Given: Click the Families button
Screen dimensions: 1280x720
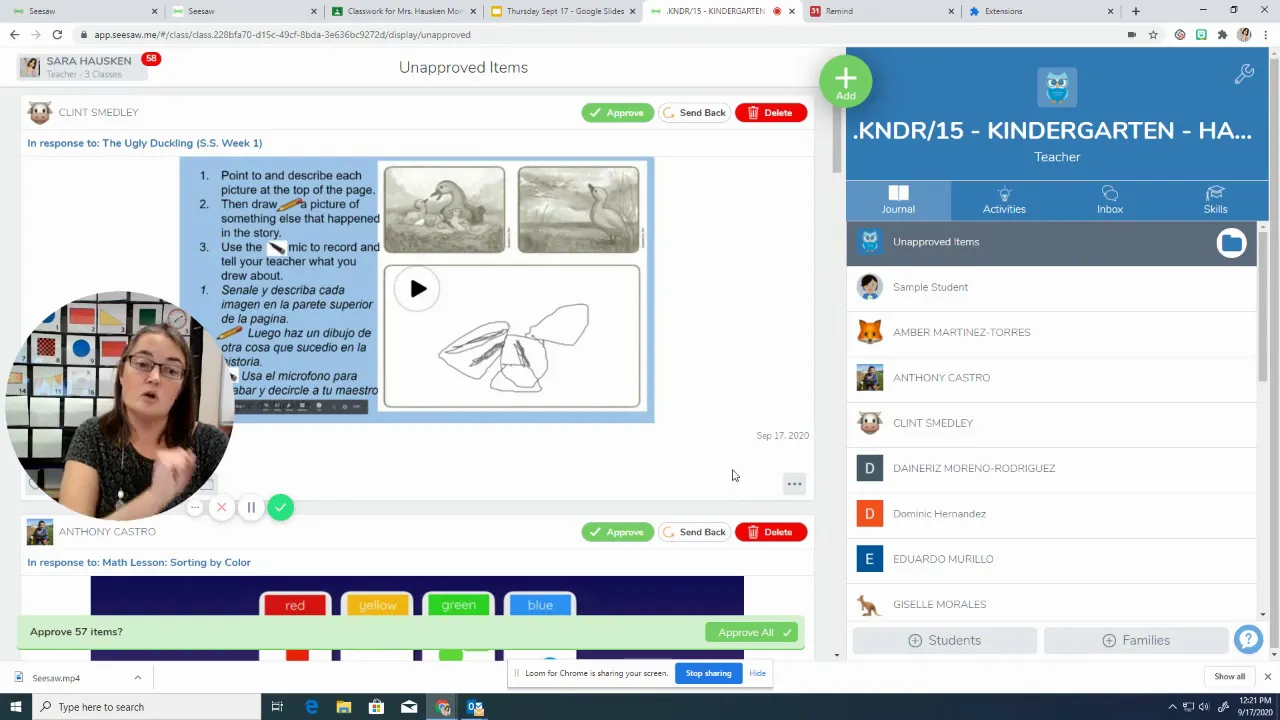Looking at the screenshot, I should 1135,640.
